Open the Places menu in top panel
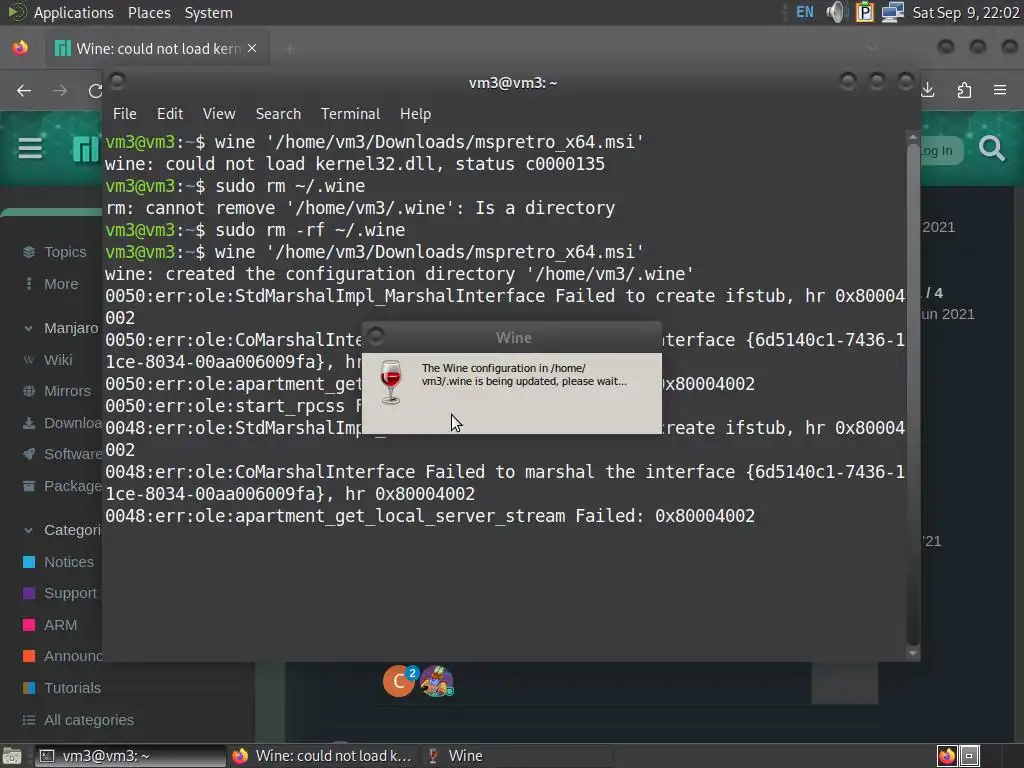Image resolution: width=1024 pixels, height=768 pixels. [149, 12]
